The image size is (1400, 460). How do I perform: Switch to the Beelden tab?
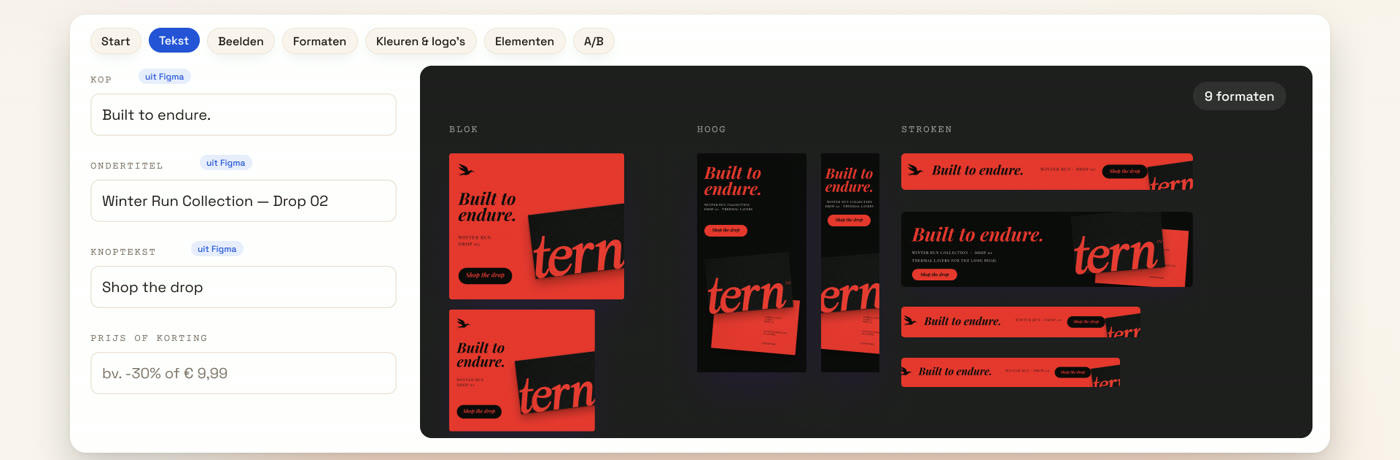[x=241, y=41]
